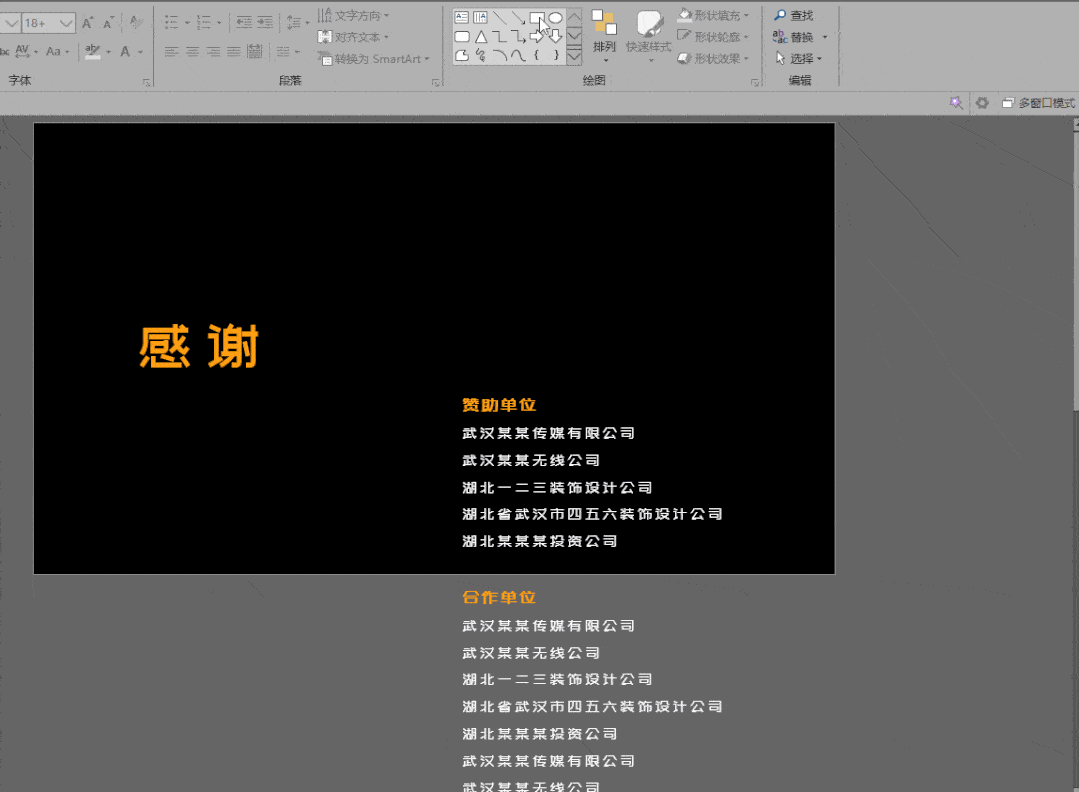Pick the straight line shape
Image resolution: width=1079 pixels, height=792 pixels.
(499, 18)
